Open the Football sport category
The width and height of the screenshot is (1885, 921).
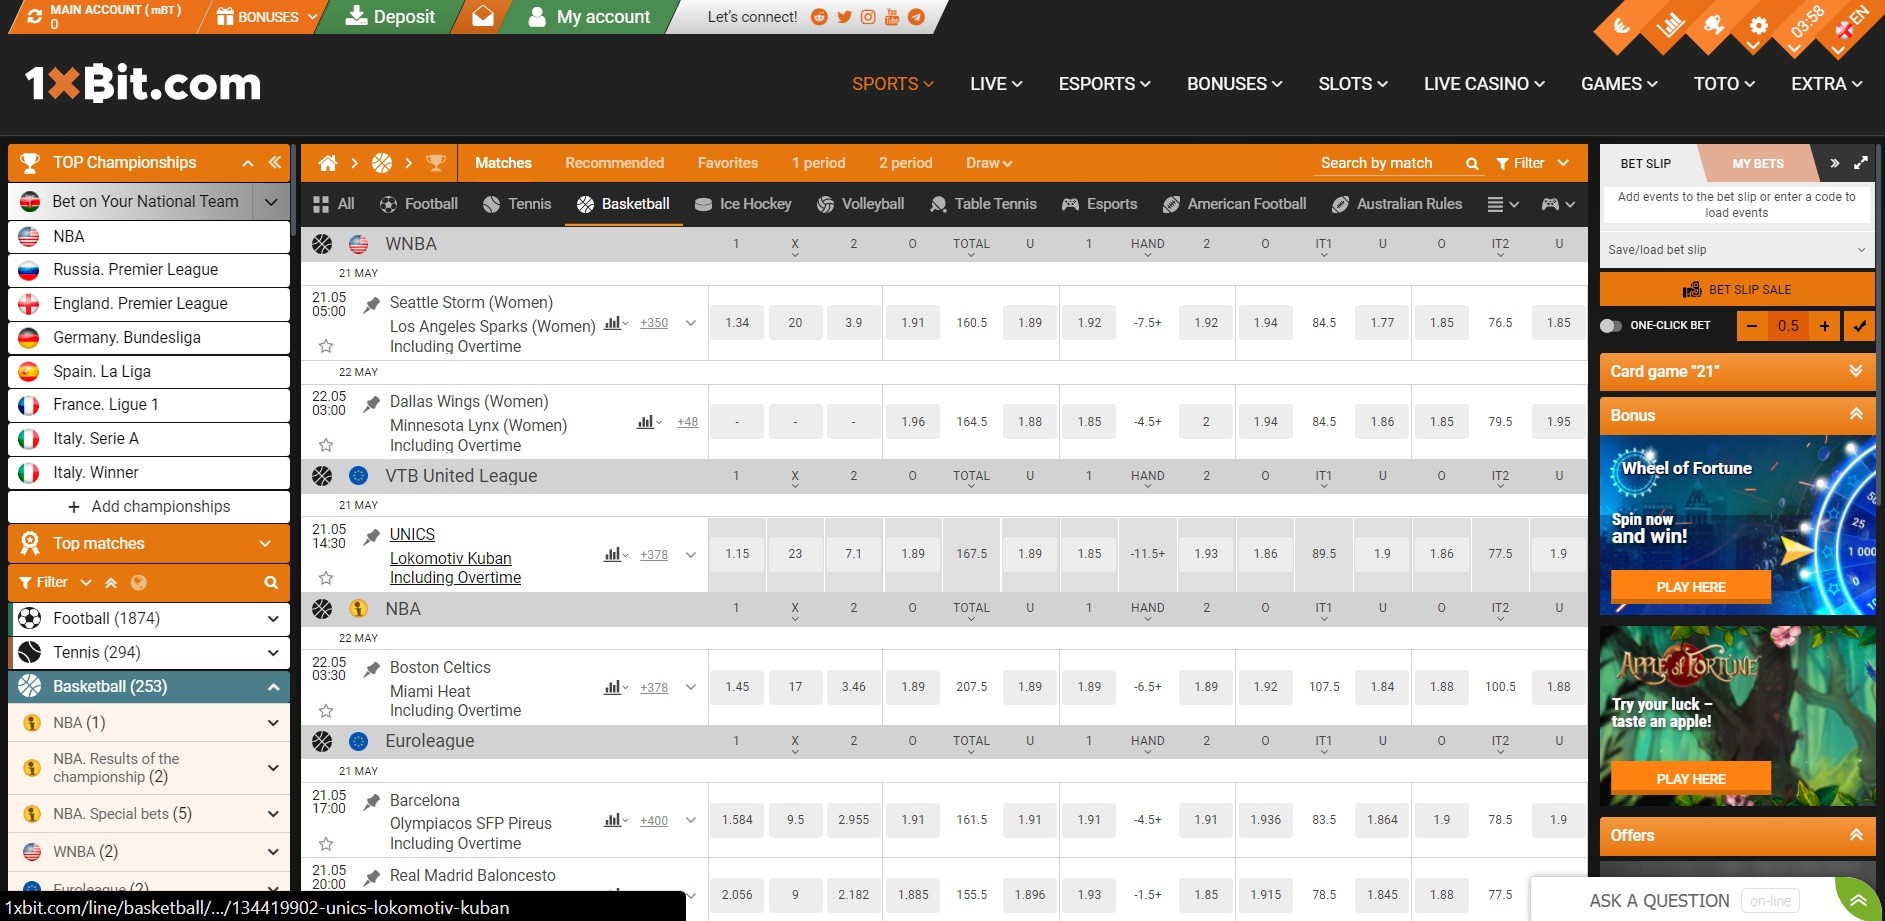[420, 203]
